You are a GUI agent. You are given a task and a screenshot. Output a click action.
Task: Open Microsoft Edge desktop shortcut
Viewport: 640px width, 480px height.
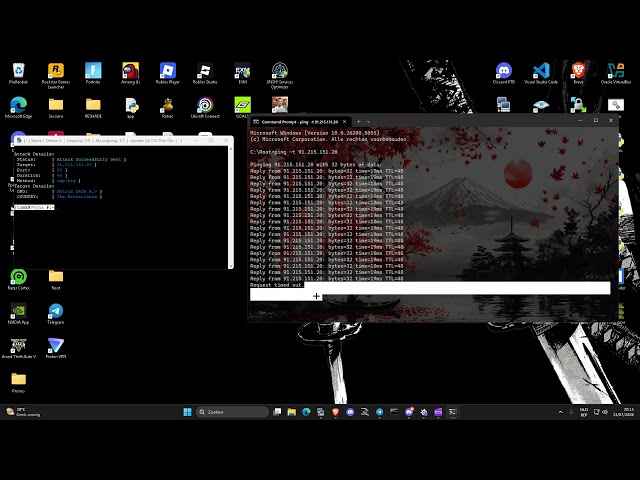pos(18,107)
